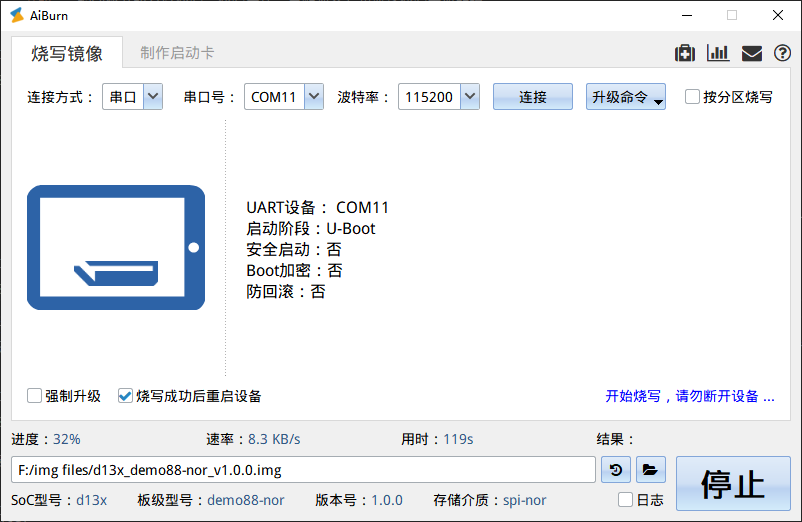Enable the 日志 log checkbox
Screen dimensions: 802x522
point(626,500)
